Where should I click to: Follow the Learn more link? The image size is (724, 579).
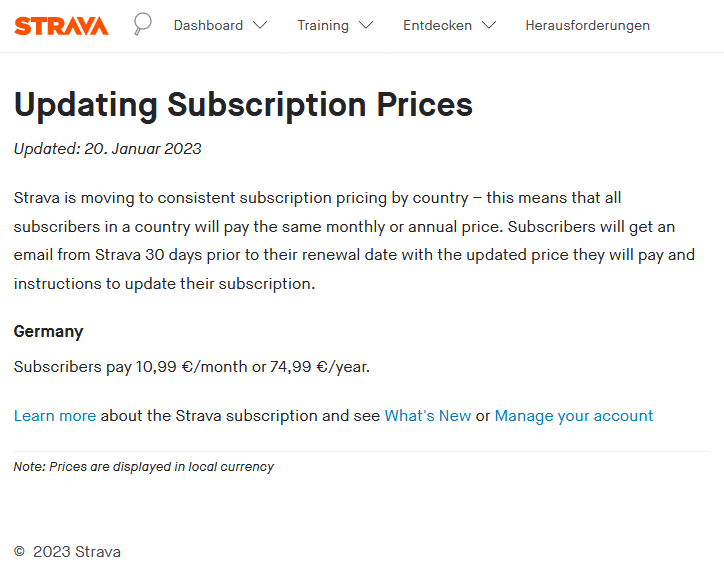click(x=55, y=416)
